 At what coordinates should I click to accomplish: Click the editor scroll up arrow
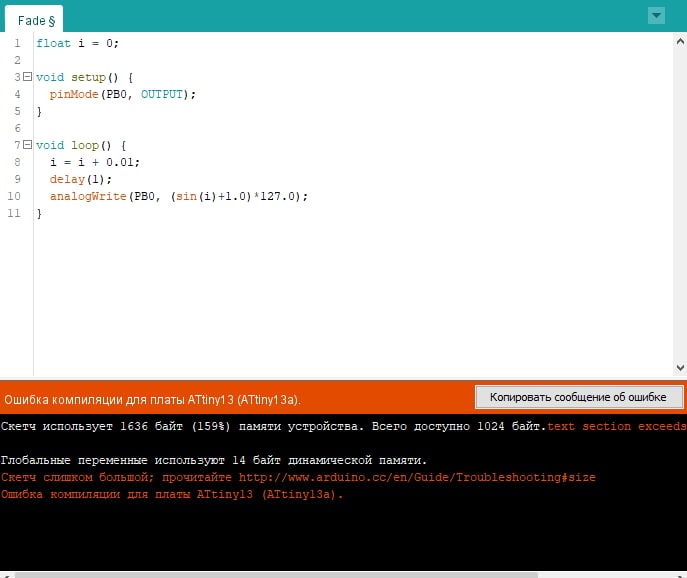pyautogui.click(x=680, y=42)
